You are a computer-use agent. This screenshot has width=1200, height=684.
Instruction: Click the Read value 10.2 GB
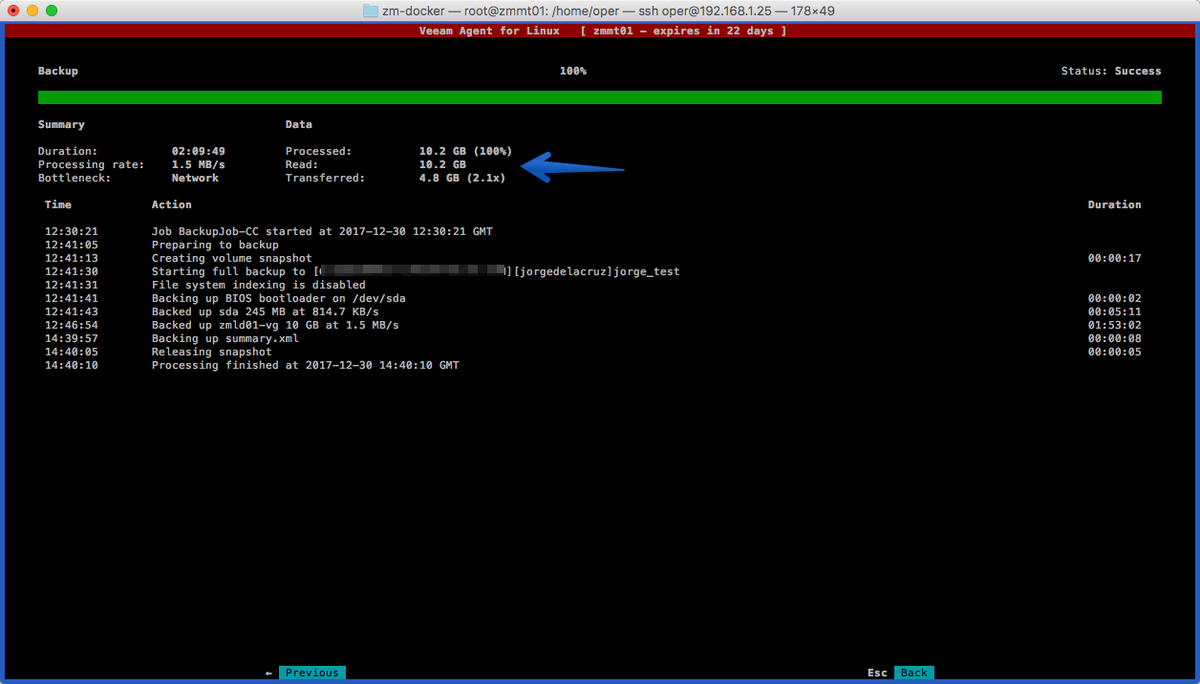click(442, 165)
